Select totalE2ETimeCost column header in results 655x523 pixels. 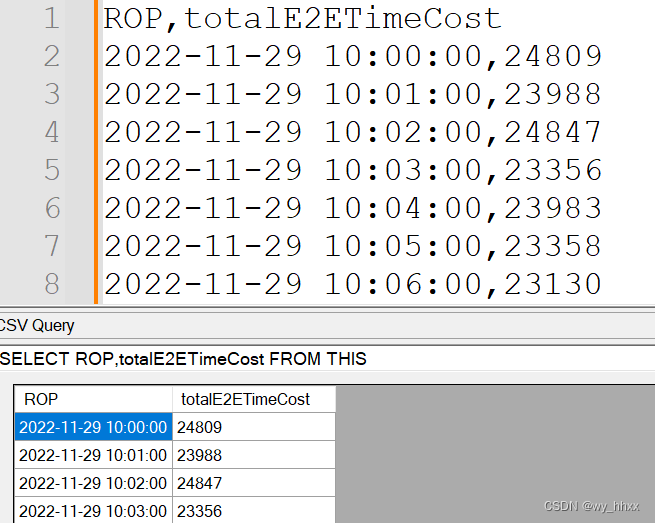pos(254,399)
